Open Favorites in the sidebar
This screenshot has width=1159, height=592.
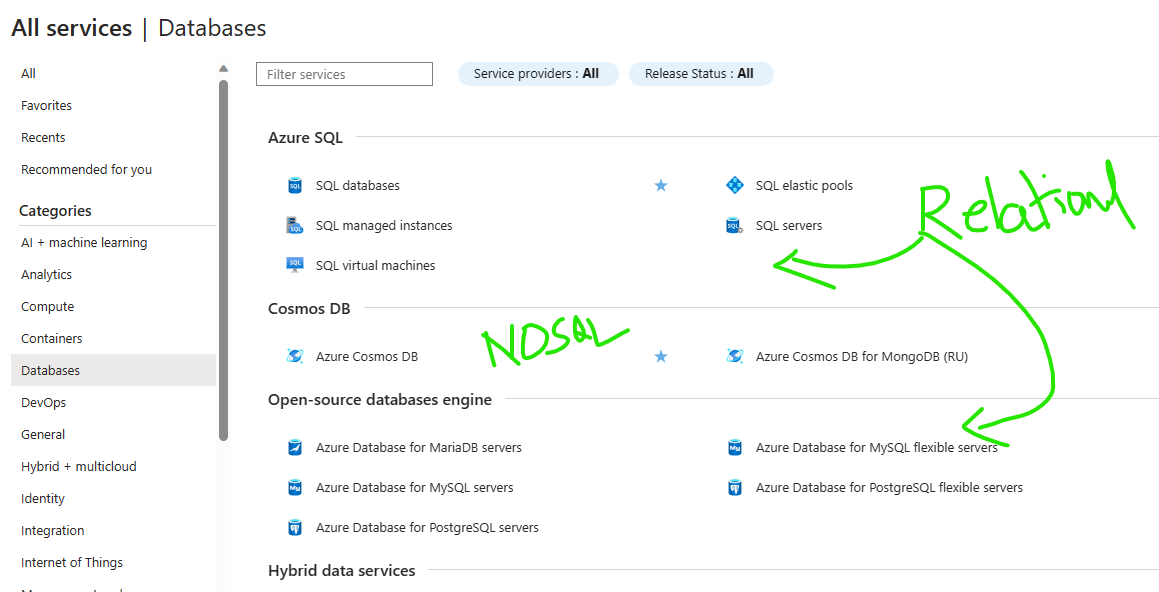[47, 106]
